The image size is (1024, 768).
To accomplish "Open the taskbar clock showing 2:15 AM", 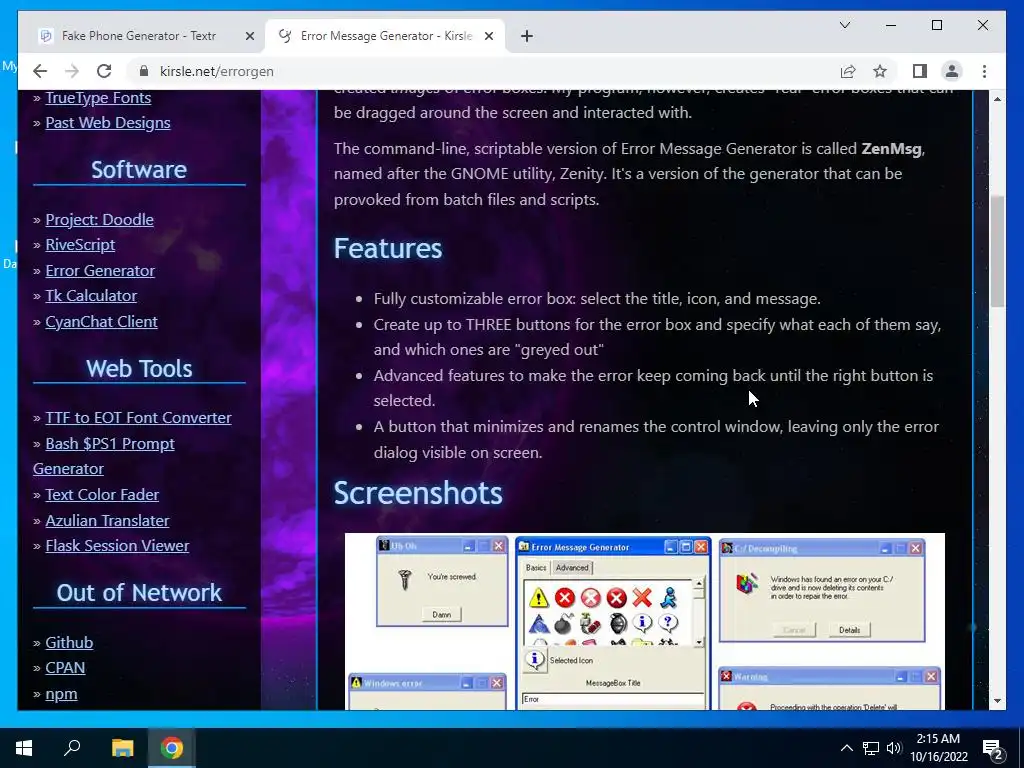I will pyautogui.click(x=938, y=748).
